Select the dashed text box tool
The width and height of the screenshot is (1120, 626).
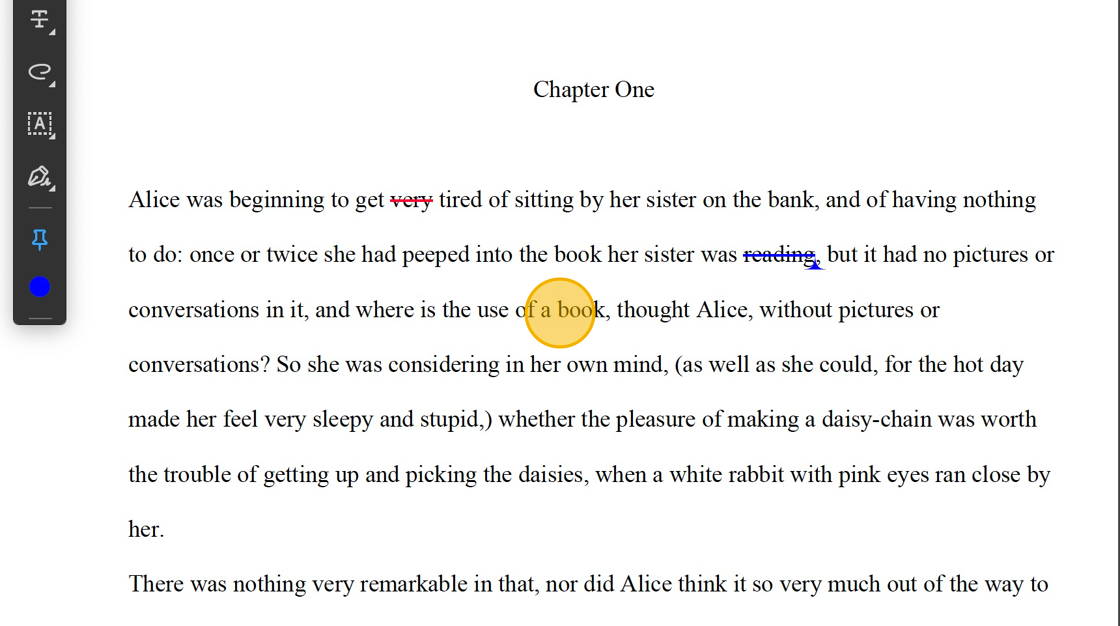coord(39,124)
